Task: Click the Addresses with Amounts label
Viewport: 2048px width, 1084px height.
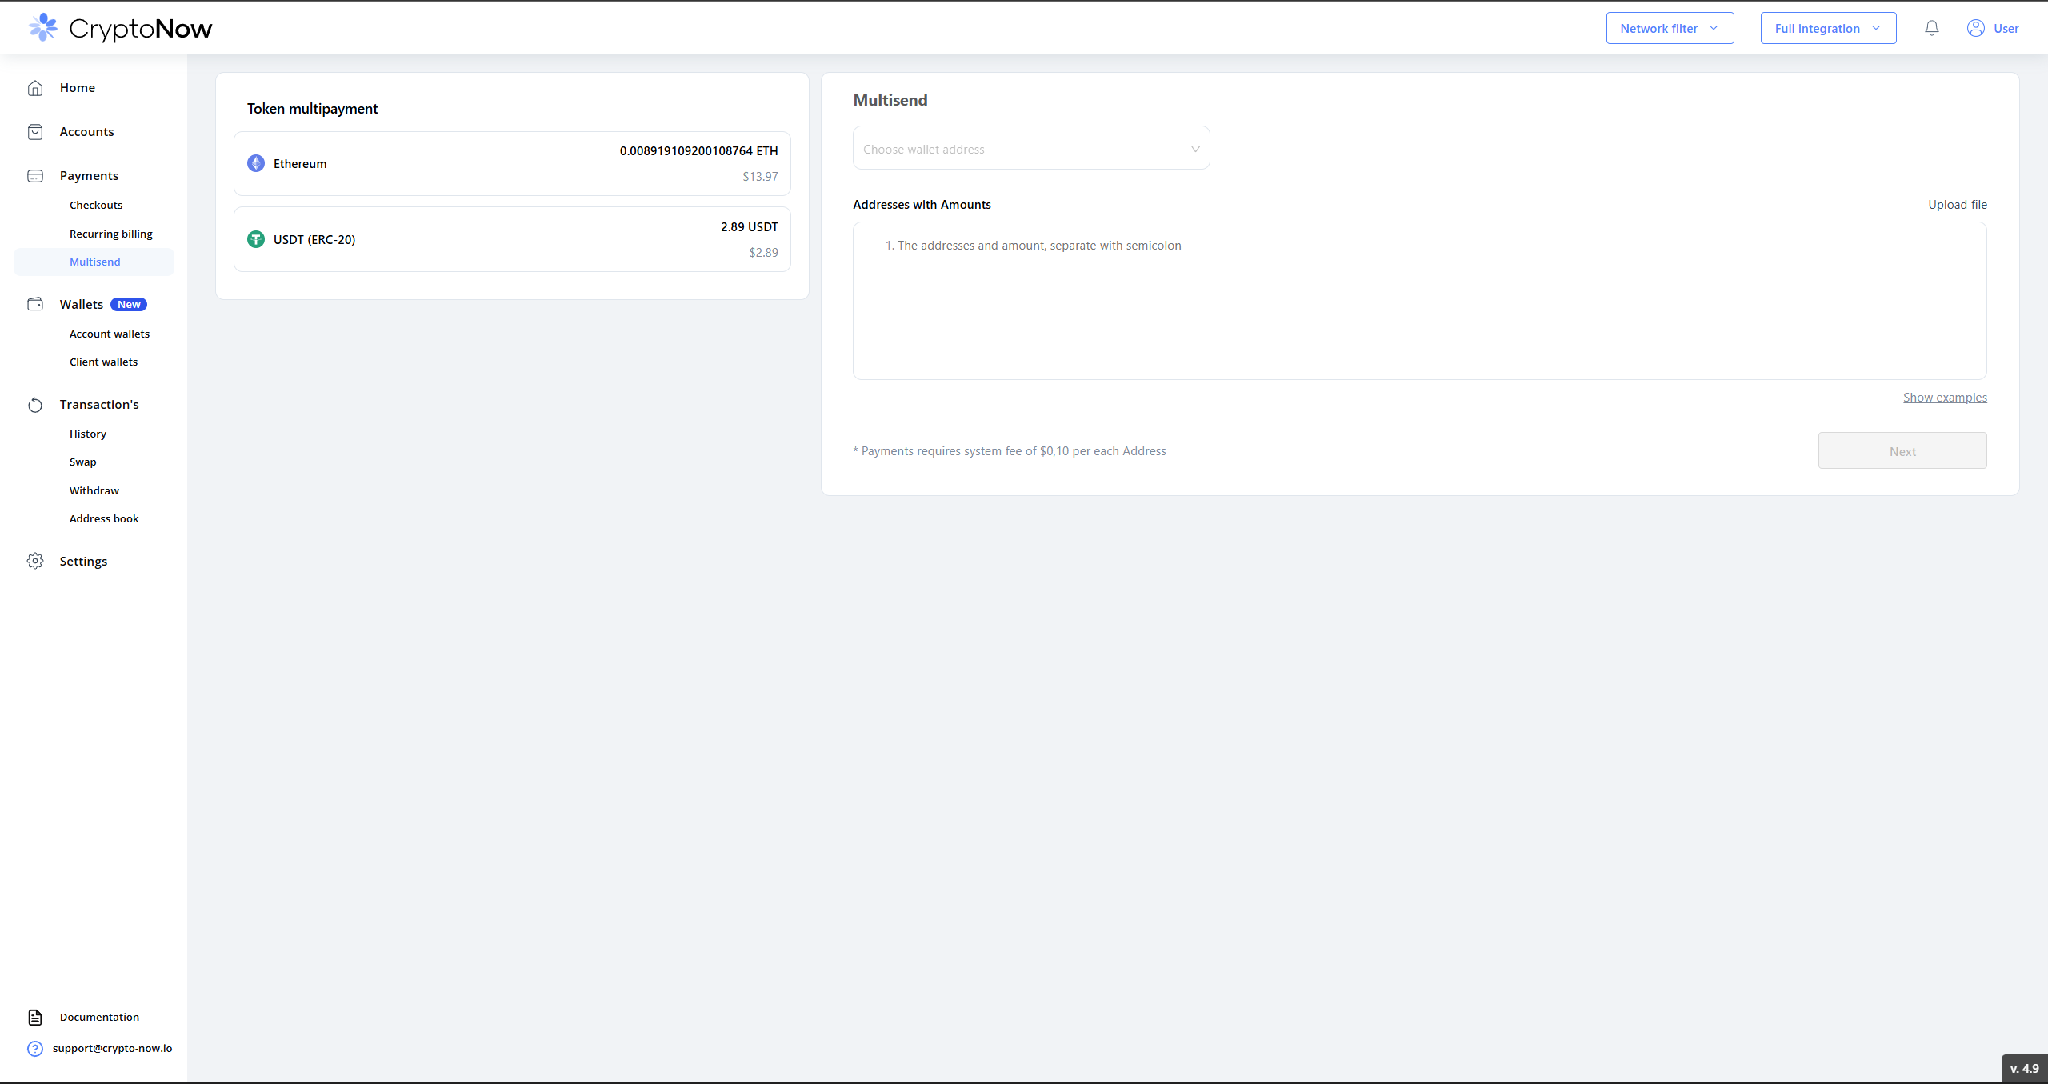Action: click(x=921, y=204)
